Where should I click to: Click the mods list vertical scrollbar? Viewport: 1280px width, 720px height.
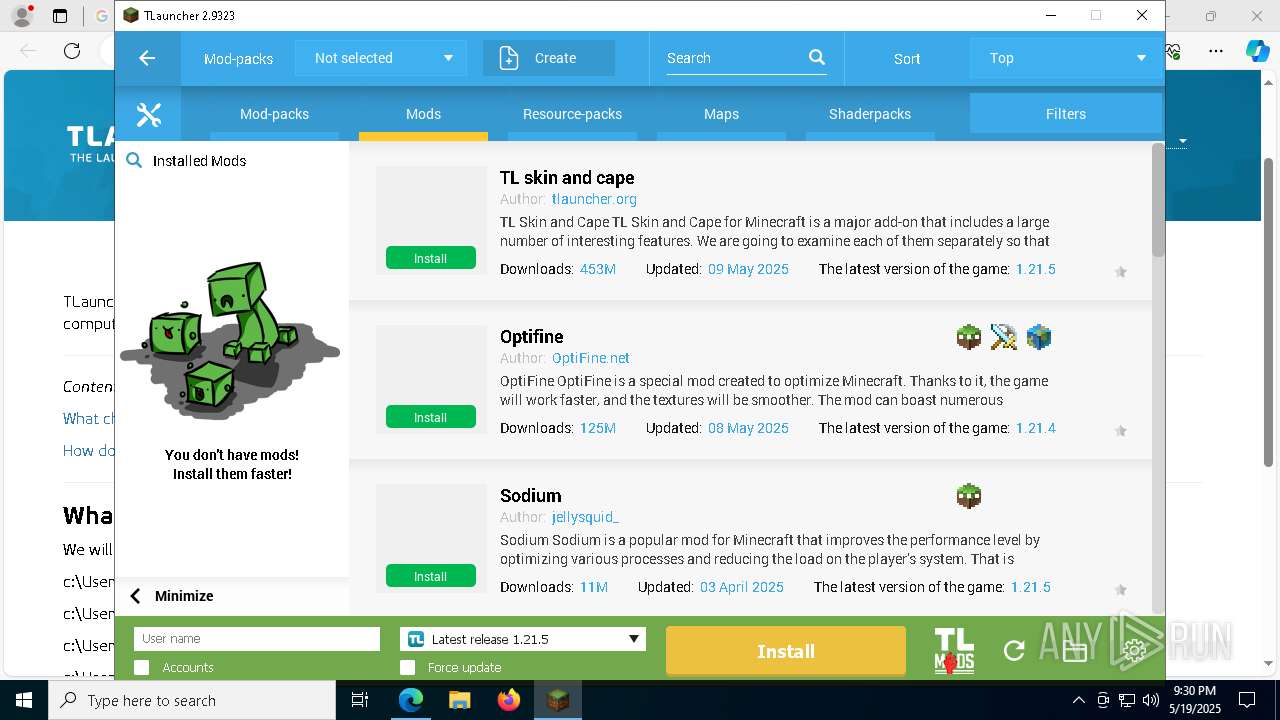(1158, 200)
